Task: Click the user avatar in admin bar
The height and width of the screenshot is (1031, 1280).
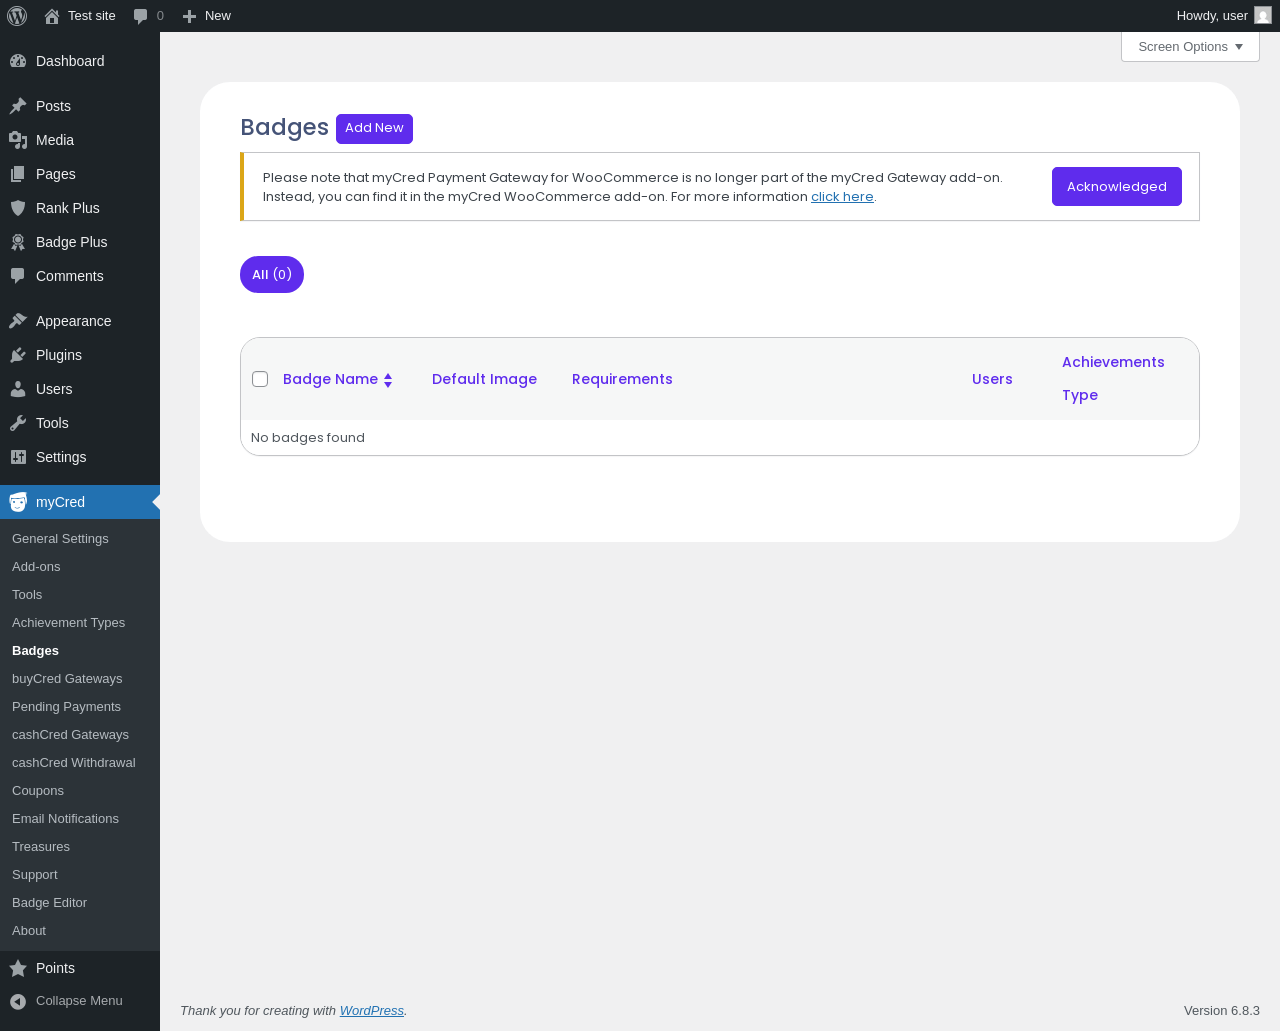Action: coord(1263,16)
